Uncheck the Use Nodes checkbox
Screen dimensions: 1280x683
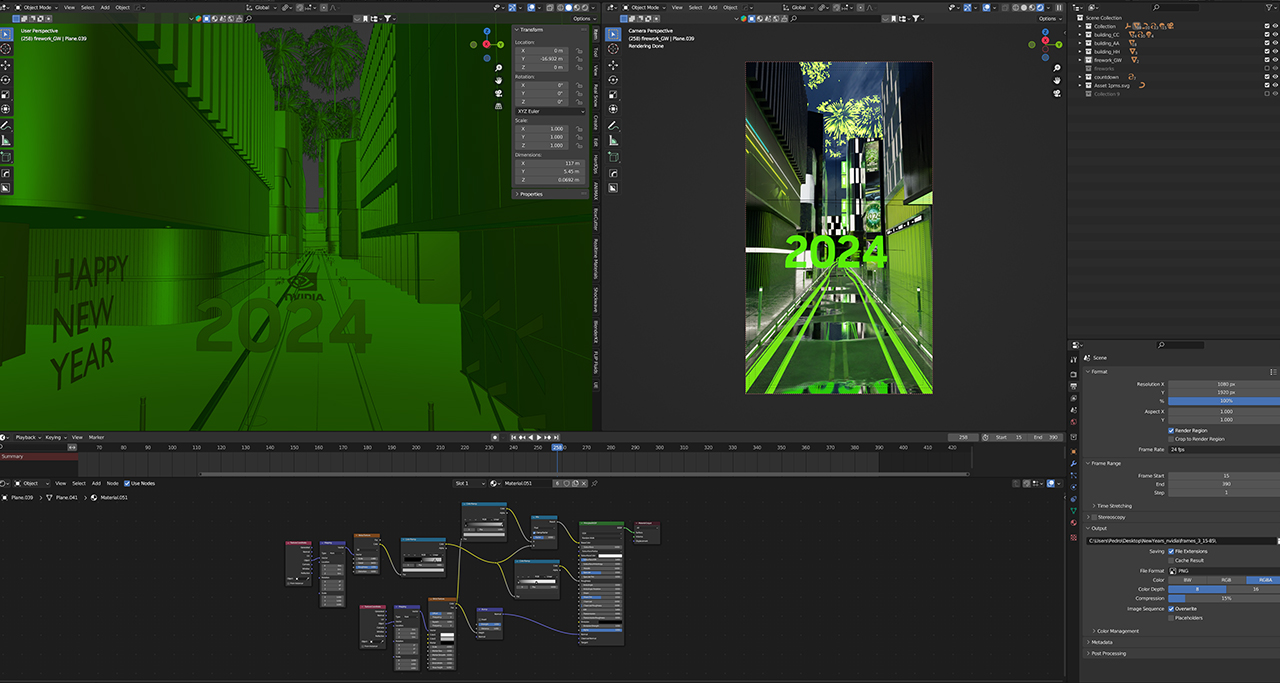click(127, 483)
